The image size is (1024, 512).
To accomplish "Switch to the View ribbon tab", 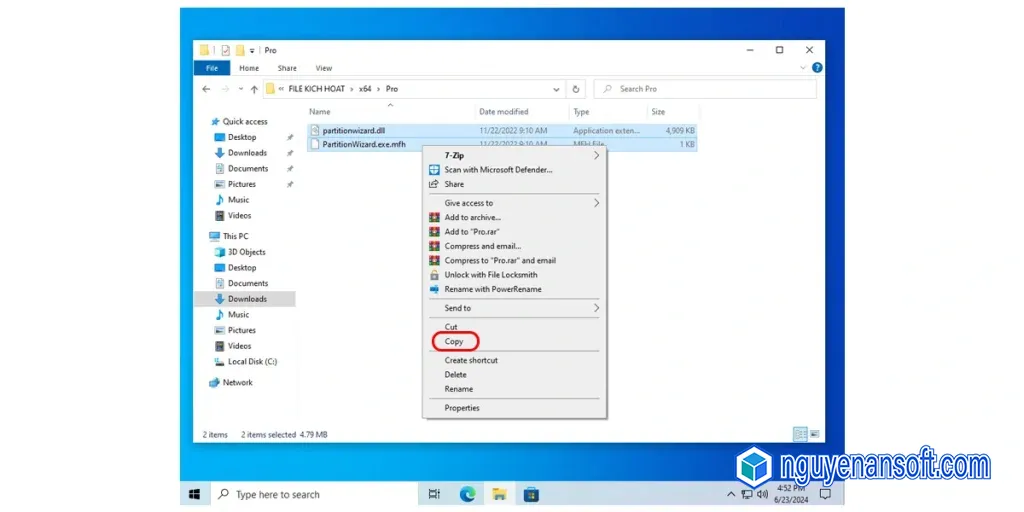I will click(x=324, y=68).
